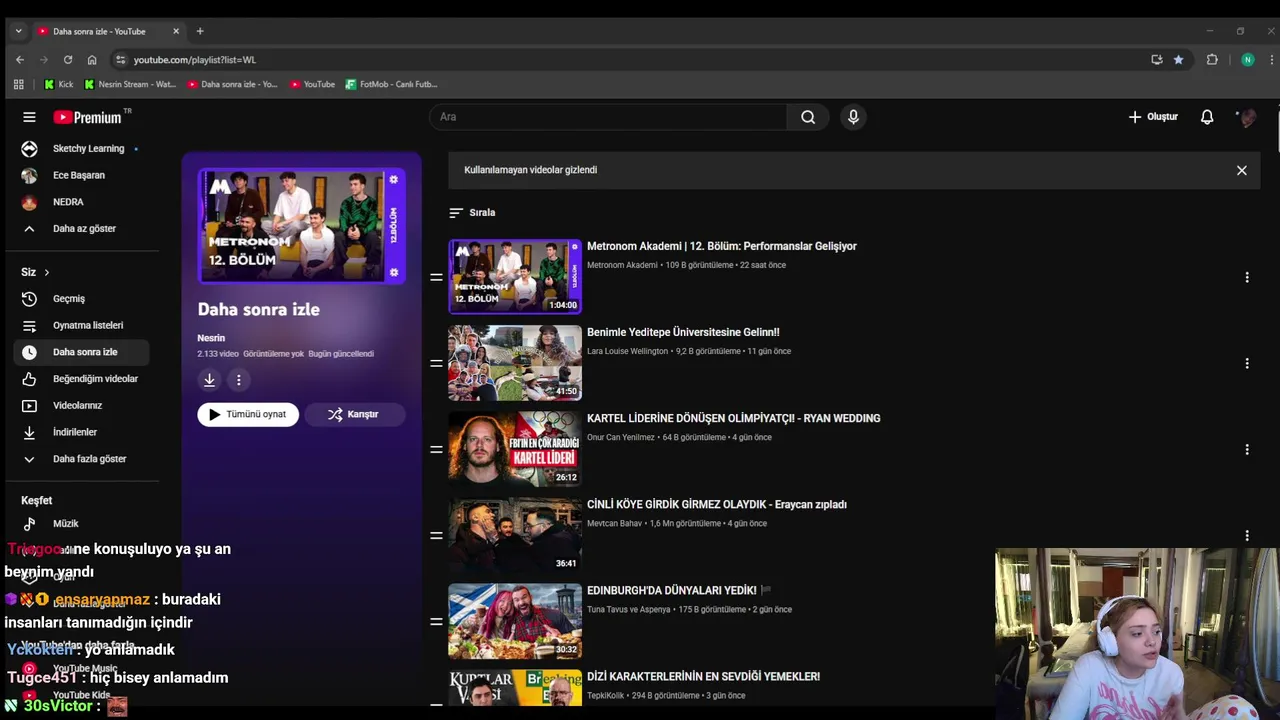Expand the 'Siz' section chevron
This screenshot has height=720, width=1280.
point(46,272)
